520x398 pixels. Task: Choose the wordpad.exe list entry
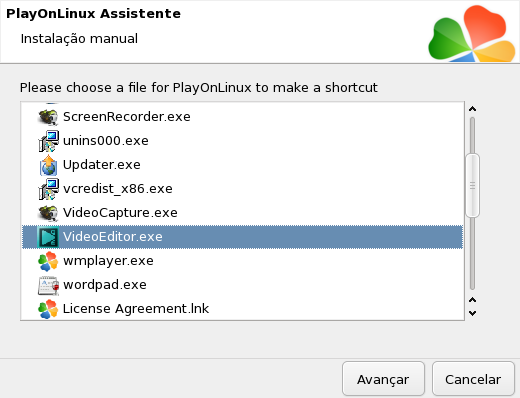(x=242, y=285)
